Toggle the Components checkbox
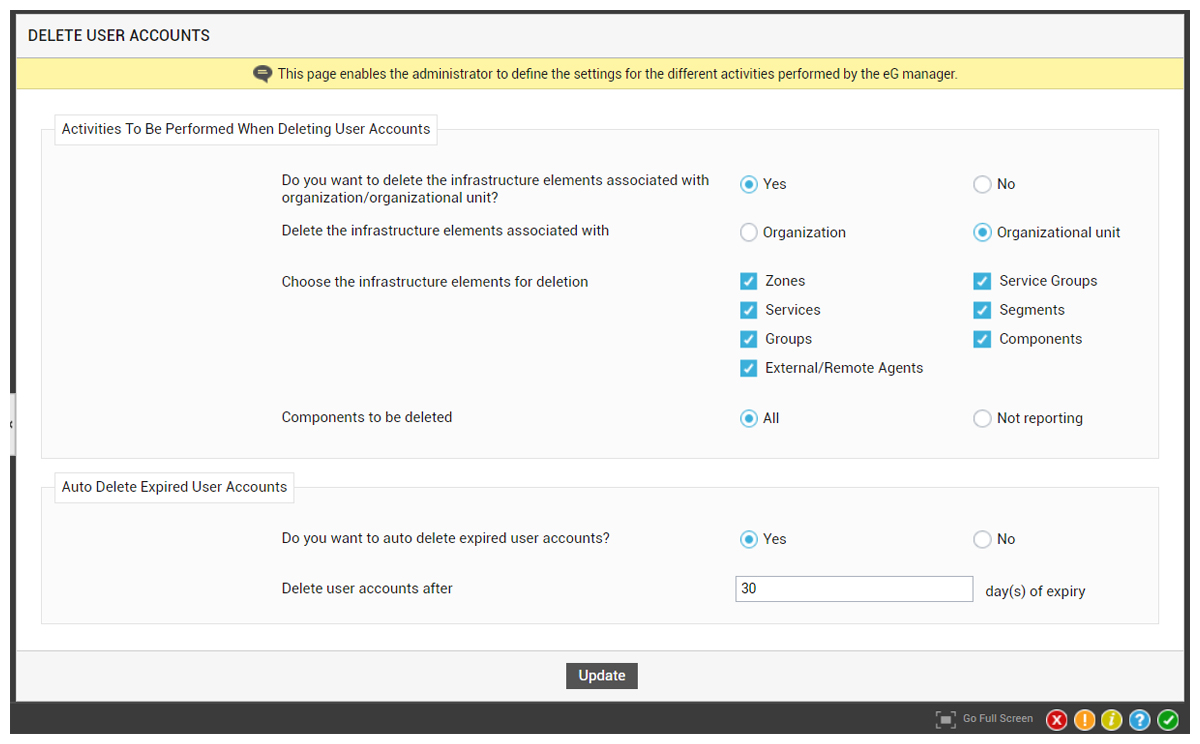The height and width of the screenshot is (744, 1200). point(982,339)
